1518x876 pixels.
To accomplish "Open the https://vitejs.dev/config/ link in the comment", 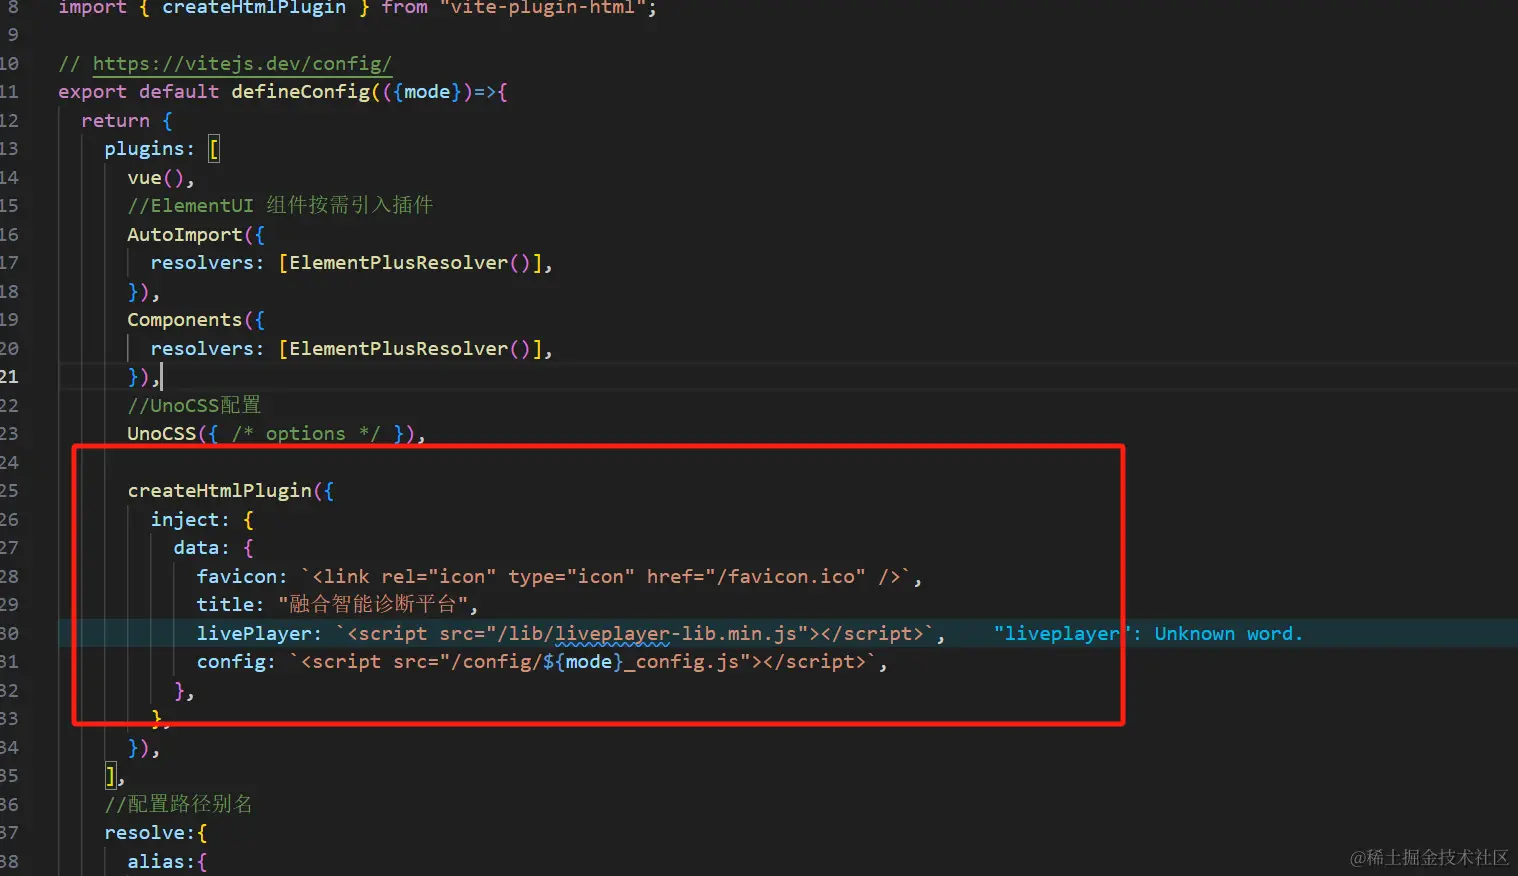I will [x=242, y=64].
